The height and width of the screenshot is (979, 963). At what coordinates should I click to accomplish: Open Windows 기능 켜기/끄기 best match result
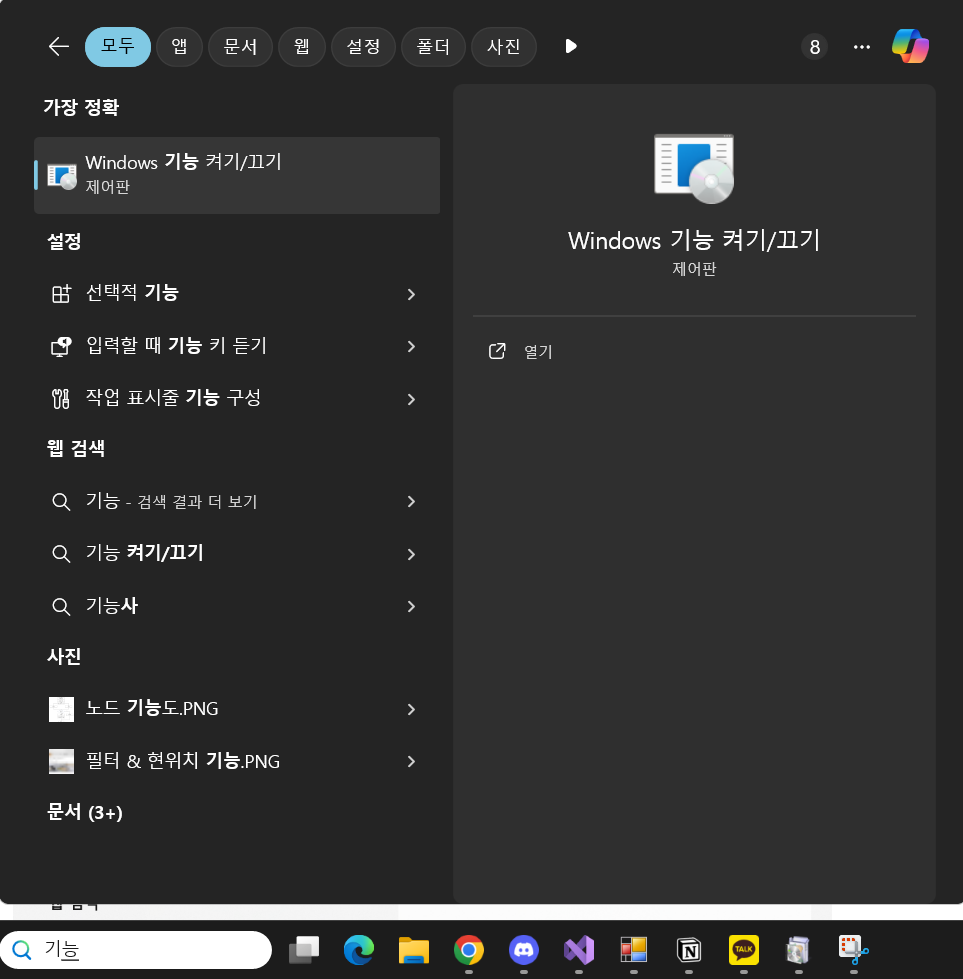[237, 175]
